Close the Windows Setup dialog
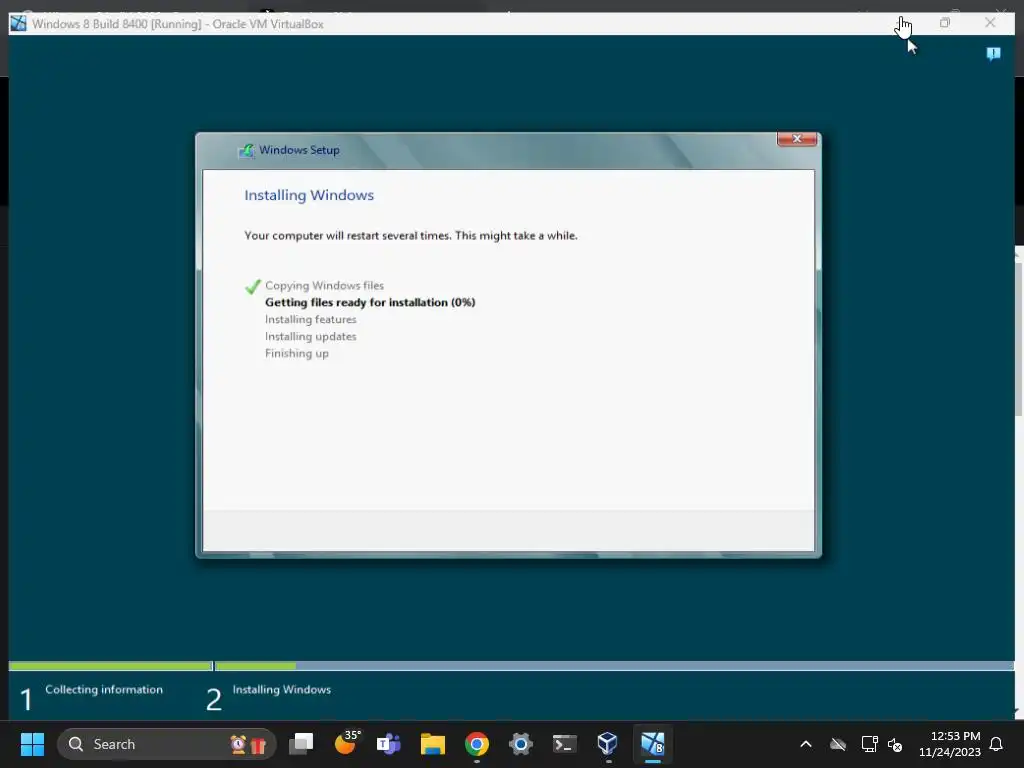This screenshot has height=768, width=1024. pos(797,138)
